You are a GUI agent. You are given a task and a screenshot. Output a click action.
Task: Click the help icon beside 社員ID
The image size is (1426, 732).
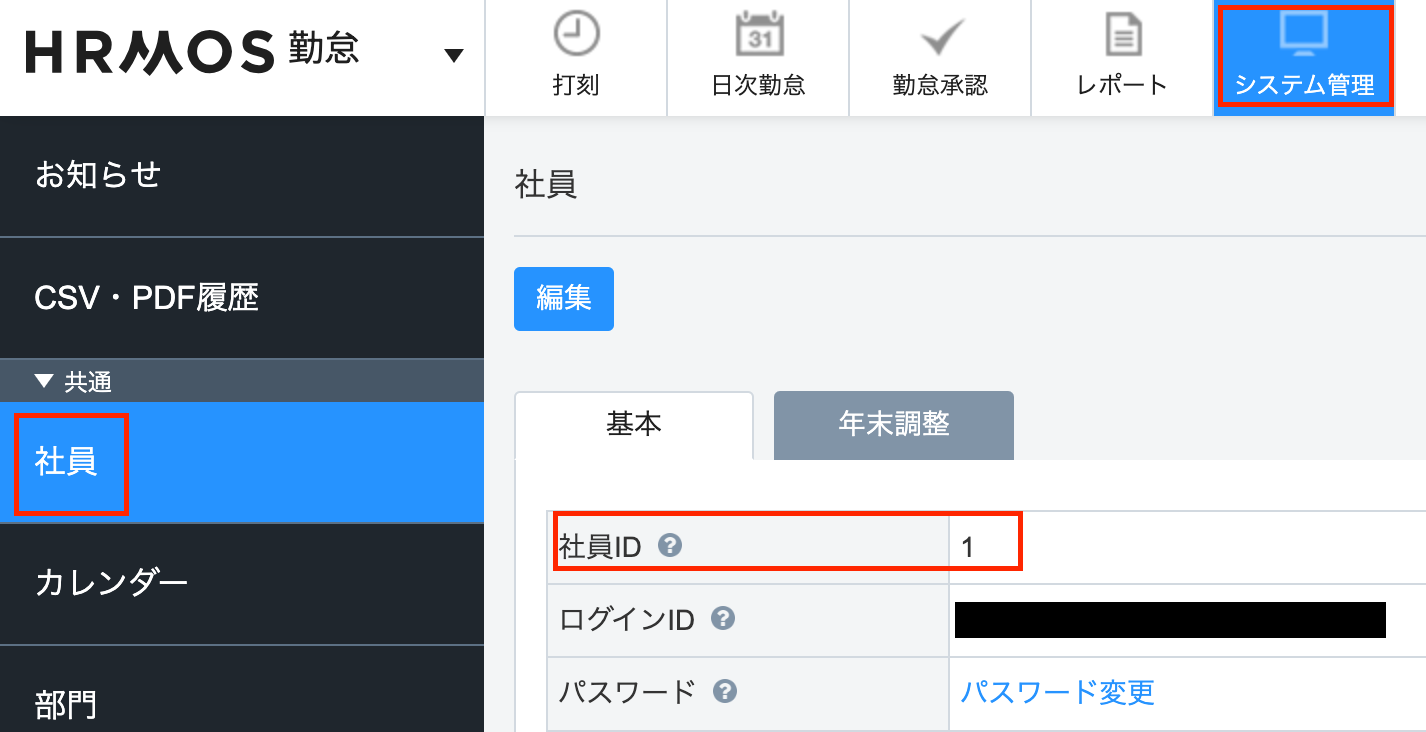coord(670,545)
